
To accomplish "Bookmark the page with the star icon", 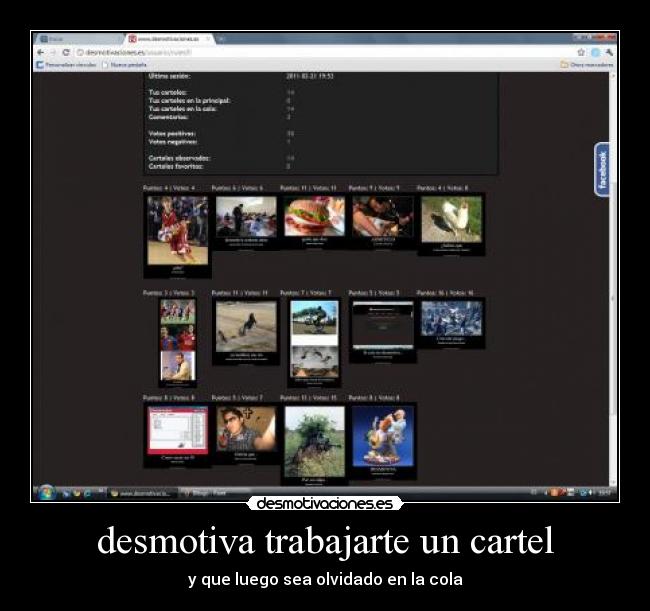I will pyautogui.click(x=581, y=52).
